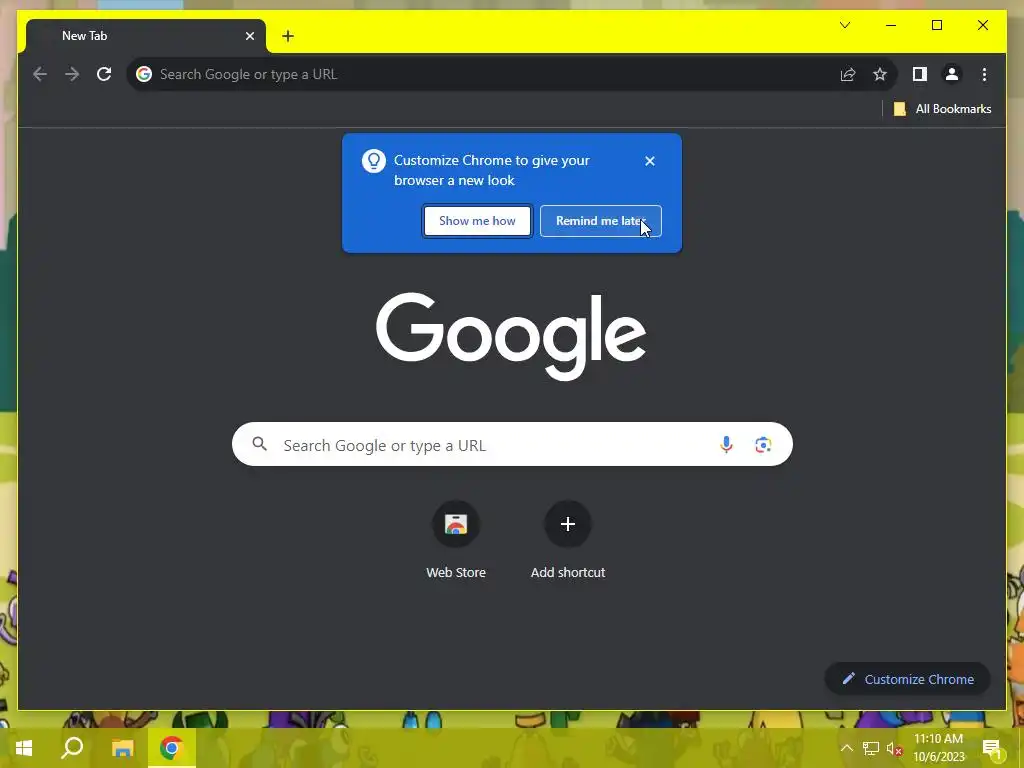Go back using the back arrow
Screen dimensions: 1024x768
pos(40,74)
